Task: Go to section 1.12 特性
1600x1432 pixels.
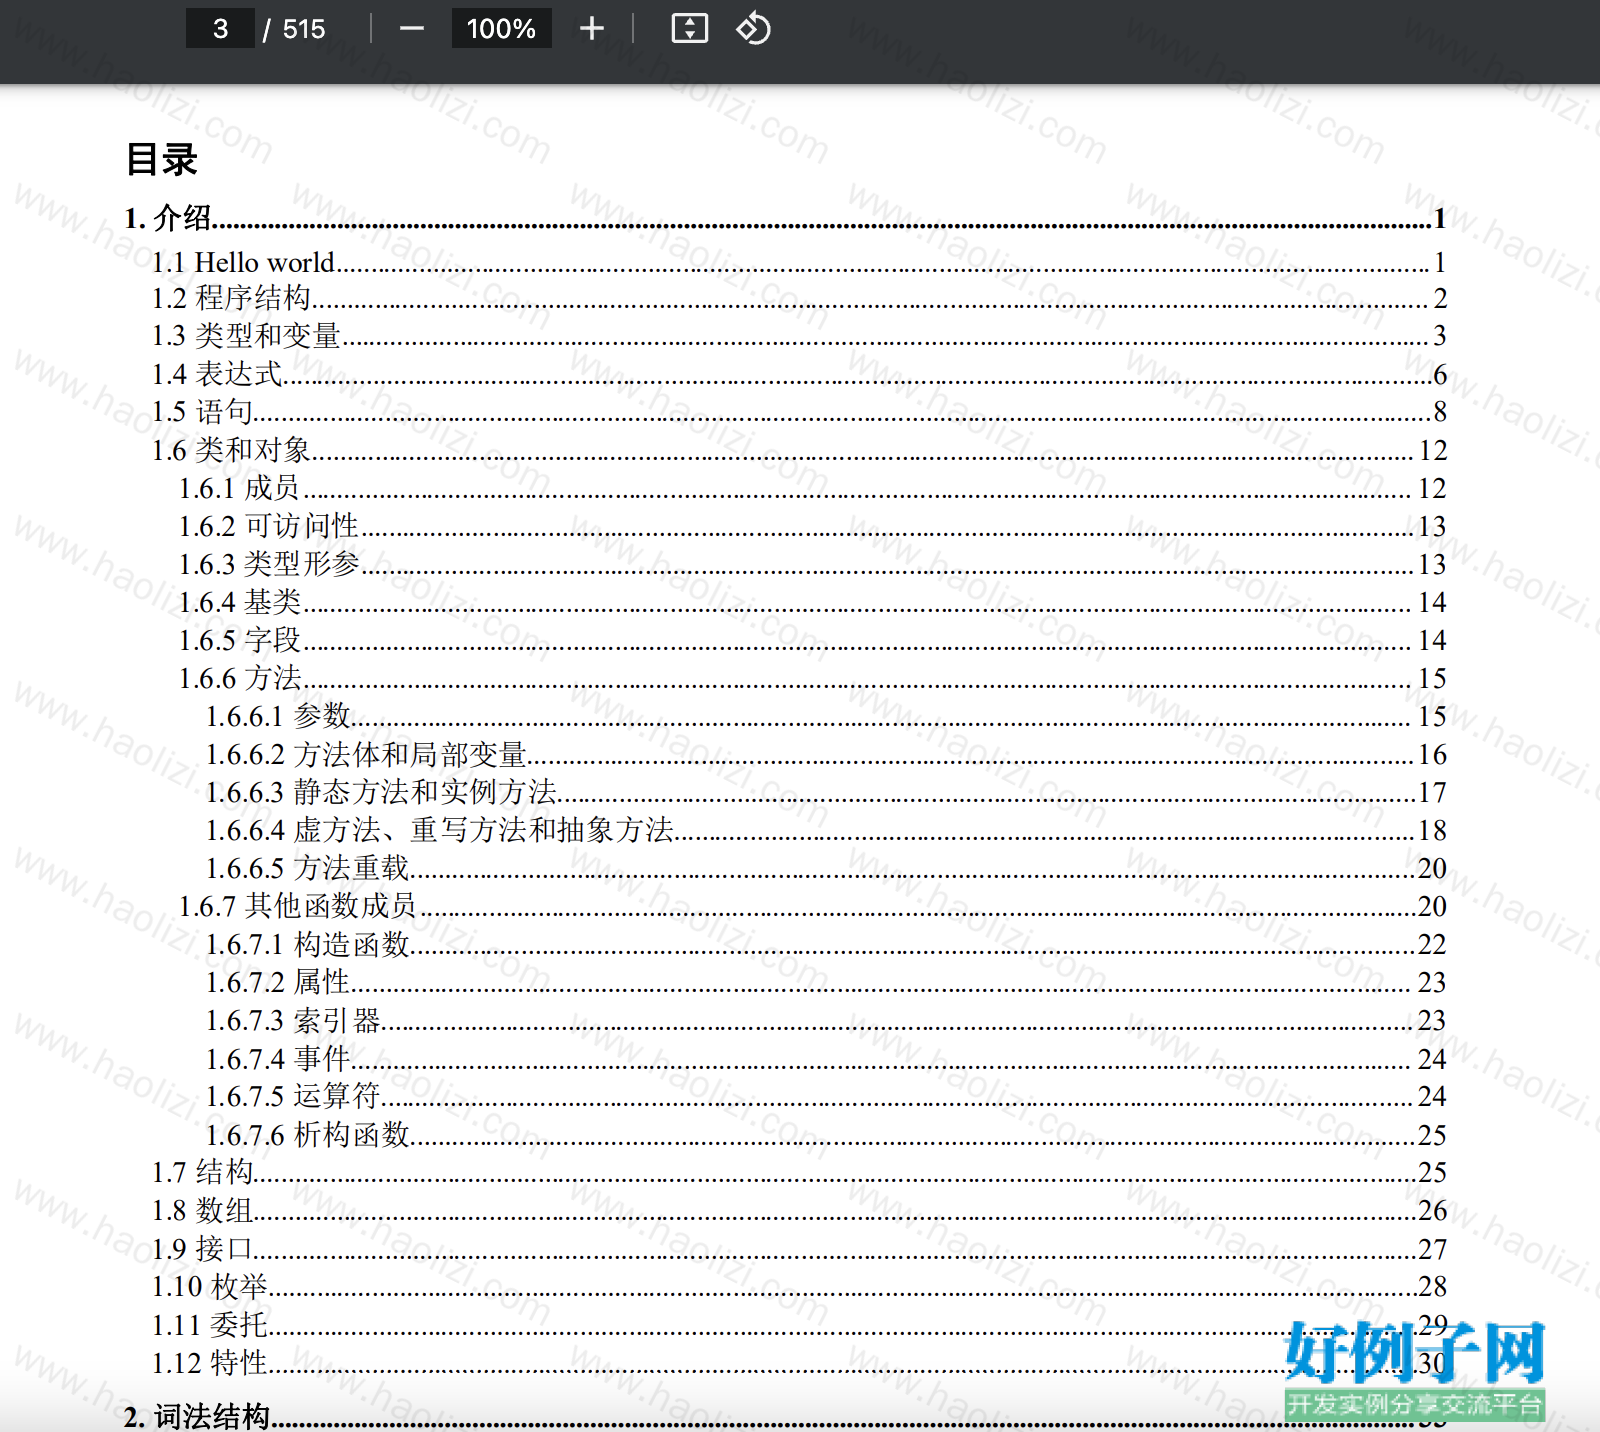Action: (799, 1362)
